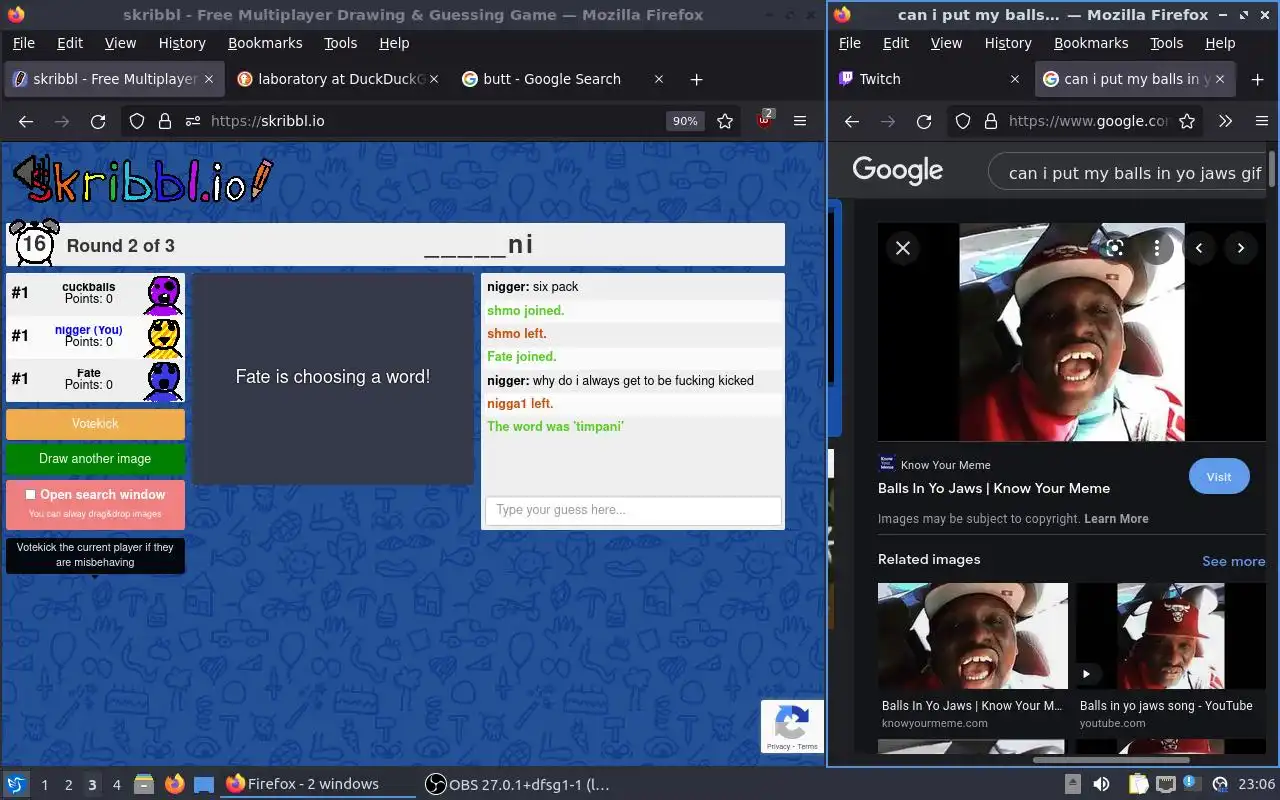
Task: Select player row Fate
Action: coord(95,379)
